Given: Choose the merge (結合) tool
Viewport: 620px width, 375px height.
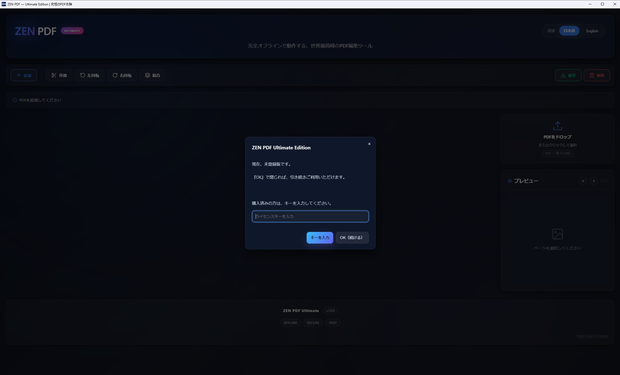Looking at the screenshot, I should click(153, 75).
